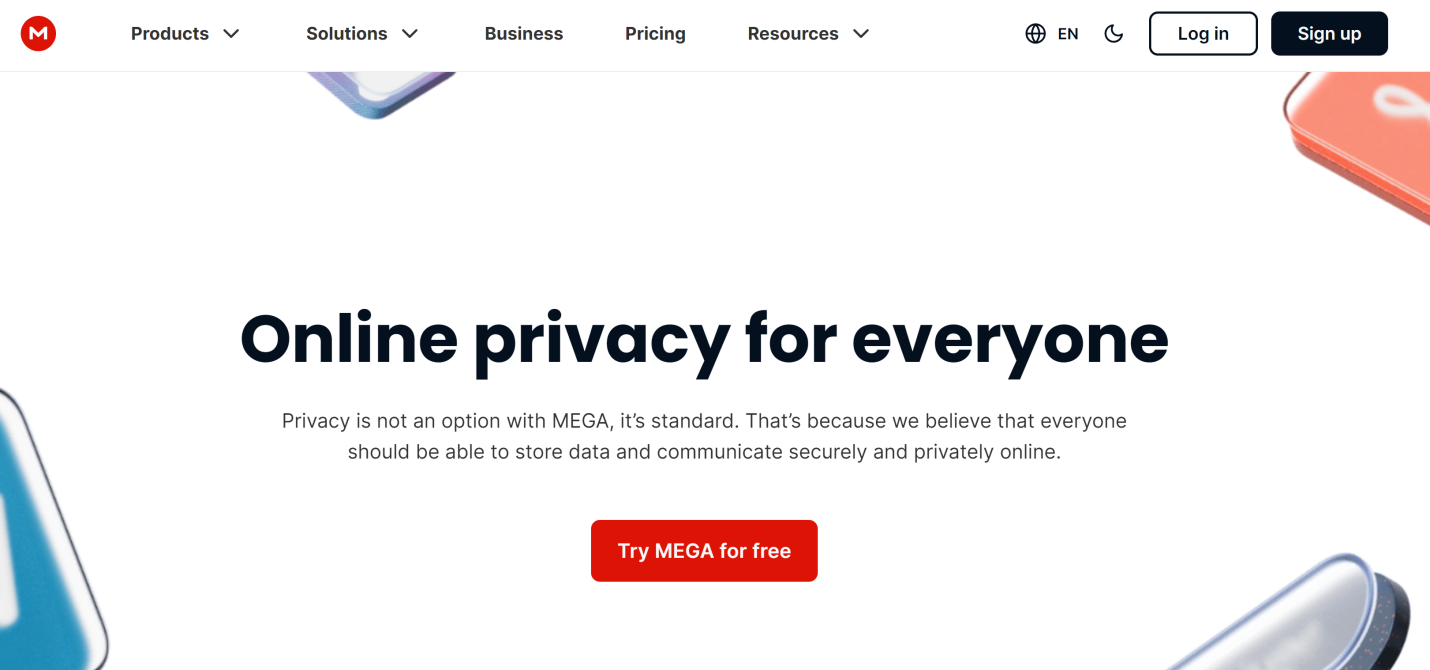The image size is (1430, 670).
Task: Go to the Pricing page
Action: [655, 34]
